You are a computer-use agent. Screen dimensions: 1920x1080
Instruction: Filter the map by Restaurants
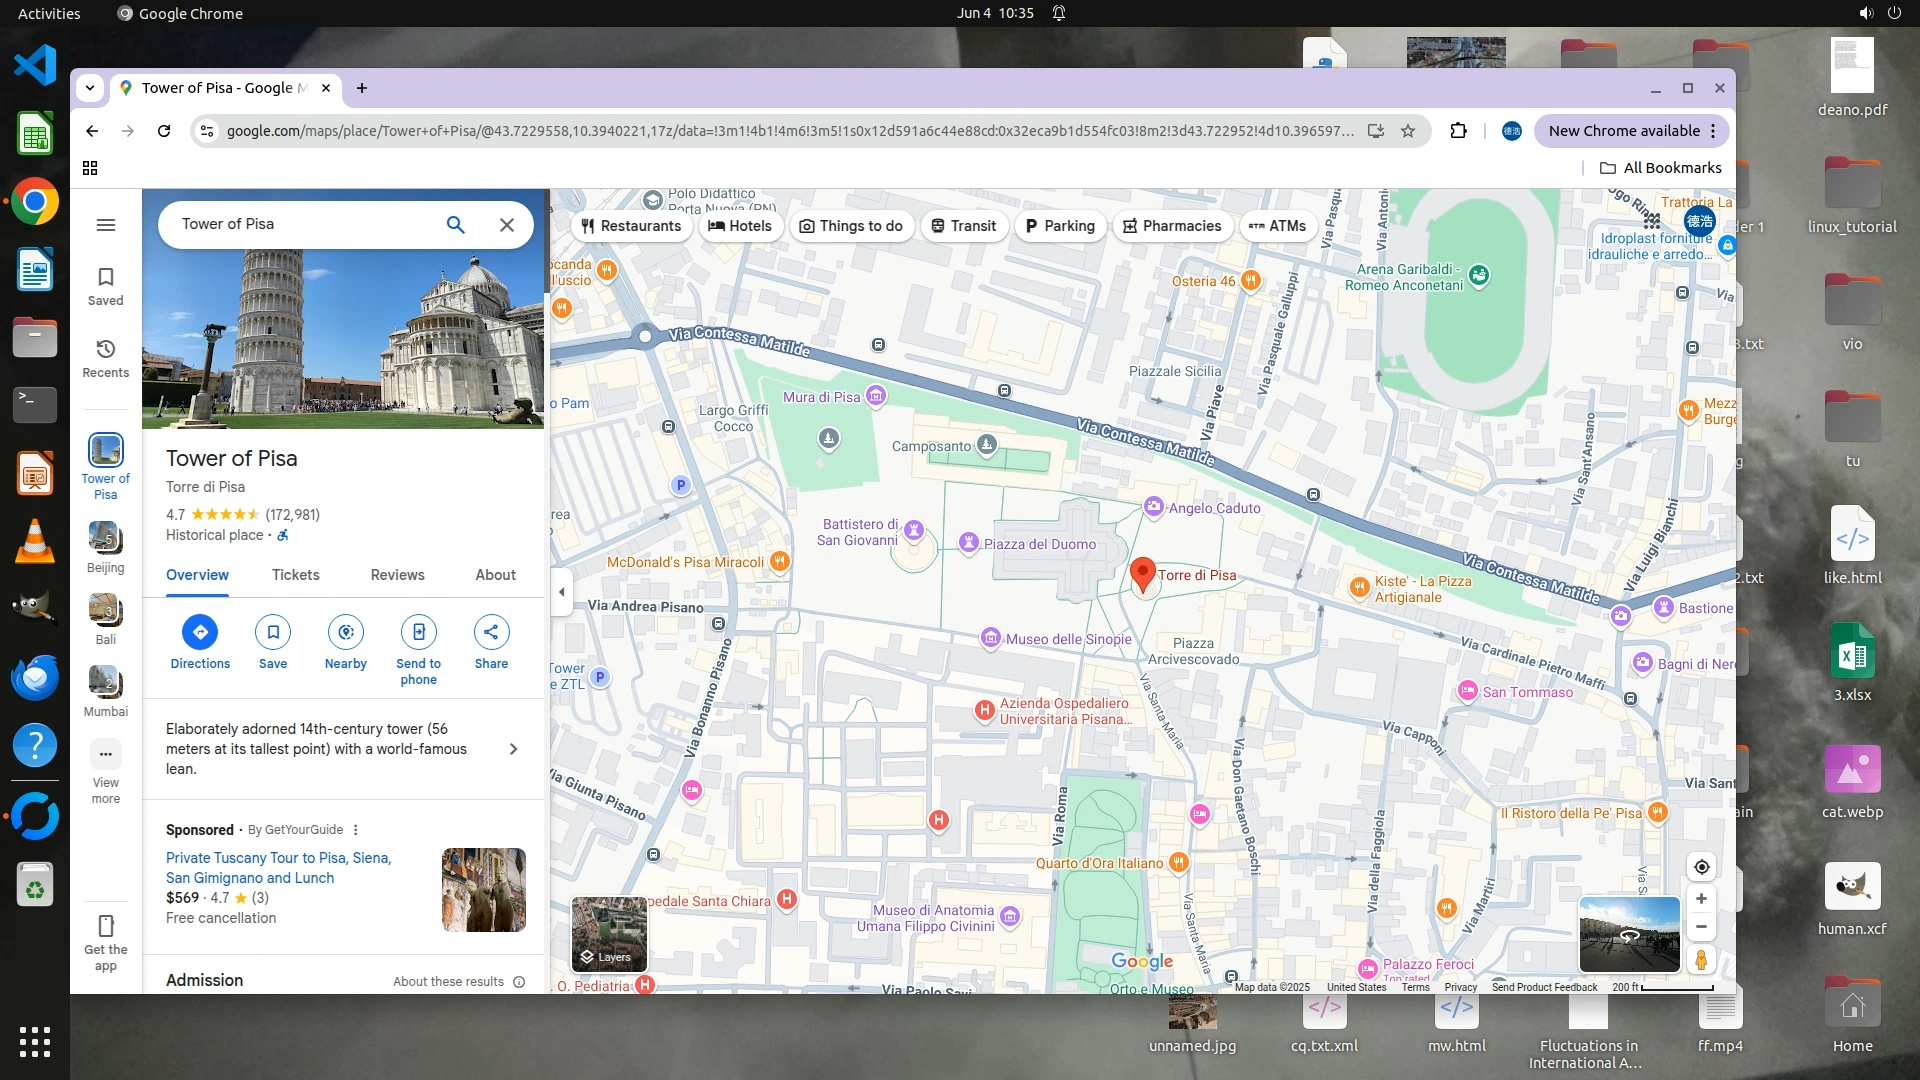pos(631,226)
